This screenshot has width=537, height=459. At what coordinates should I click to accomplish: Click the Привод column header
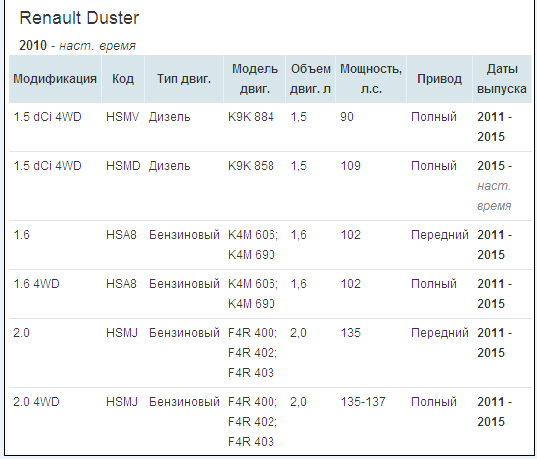[439, 79]
